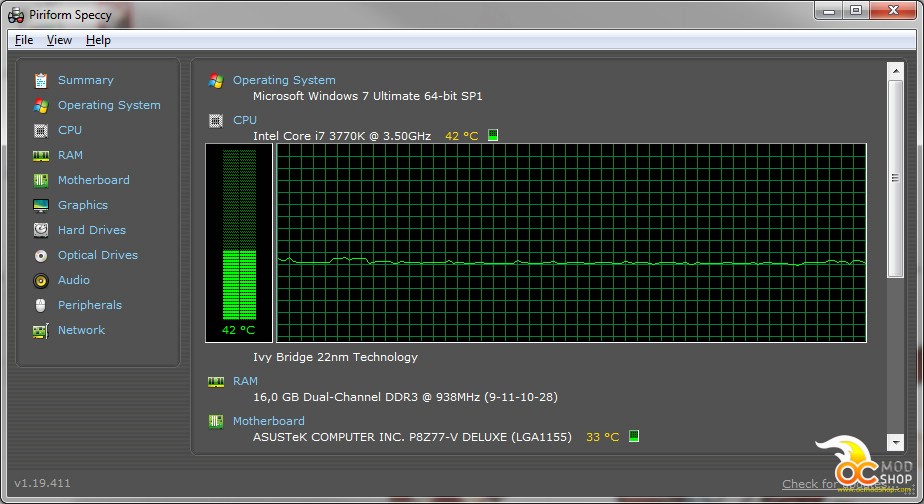This screenshot has width=924, height=504.
Task: Maximize the Speccy window
Action: [856, 11]
